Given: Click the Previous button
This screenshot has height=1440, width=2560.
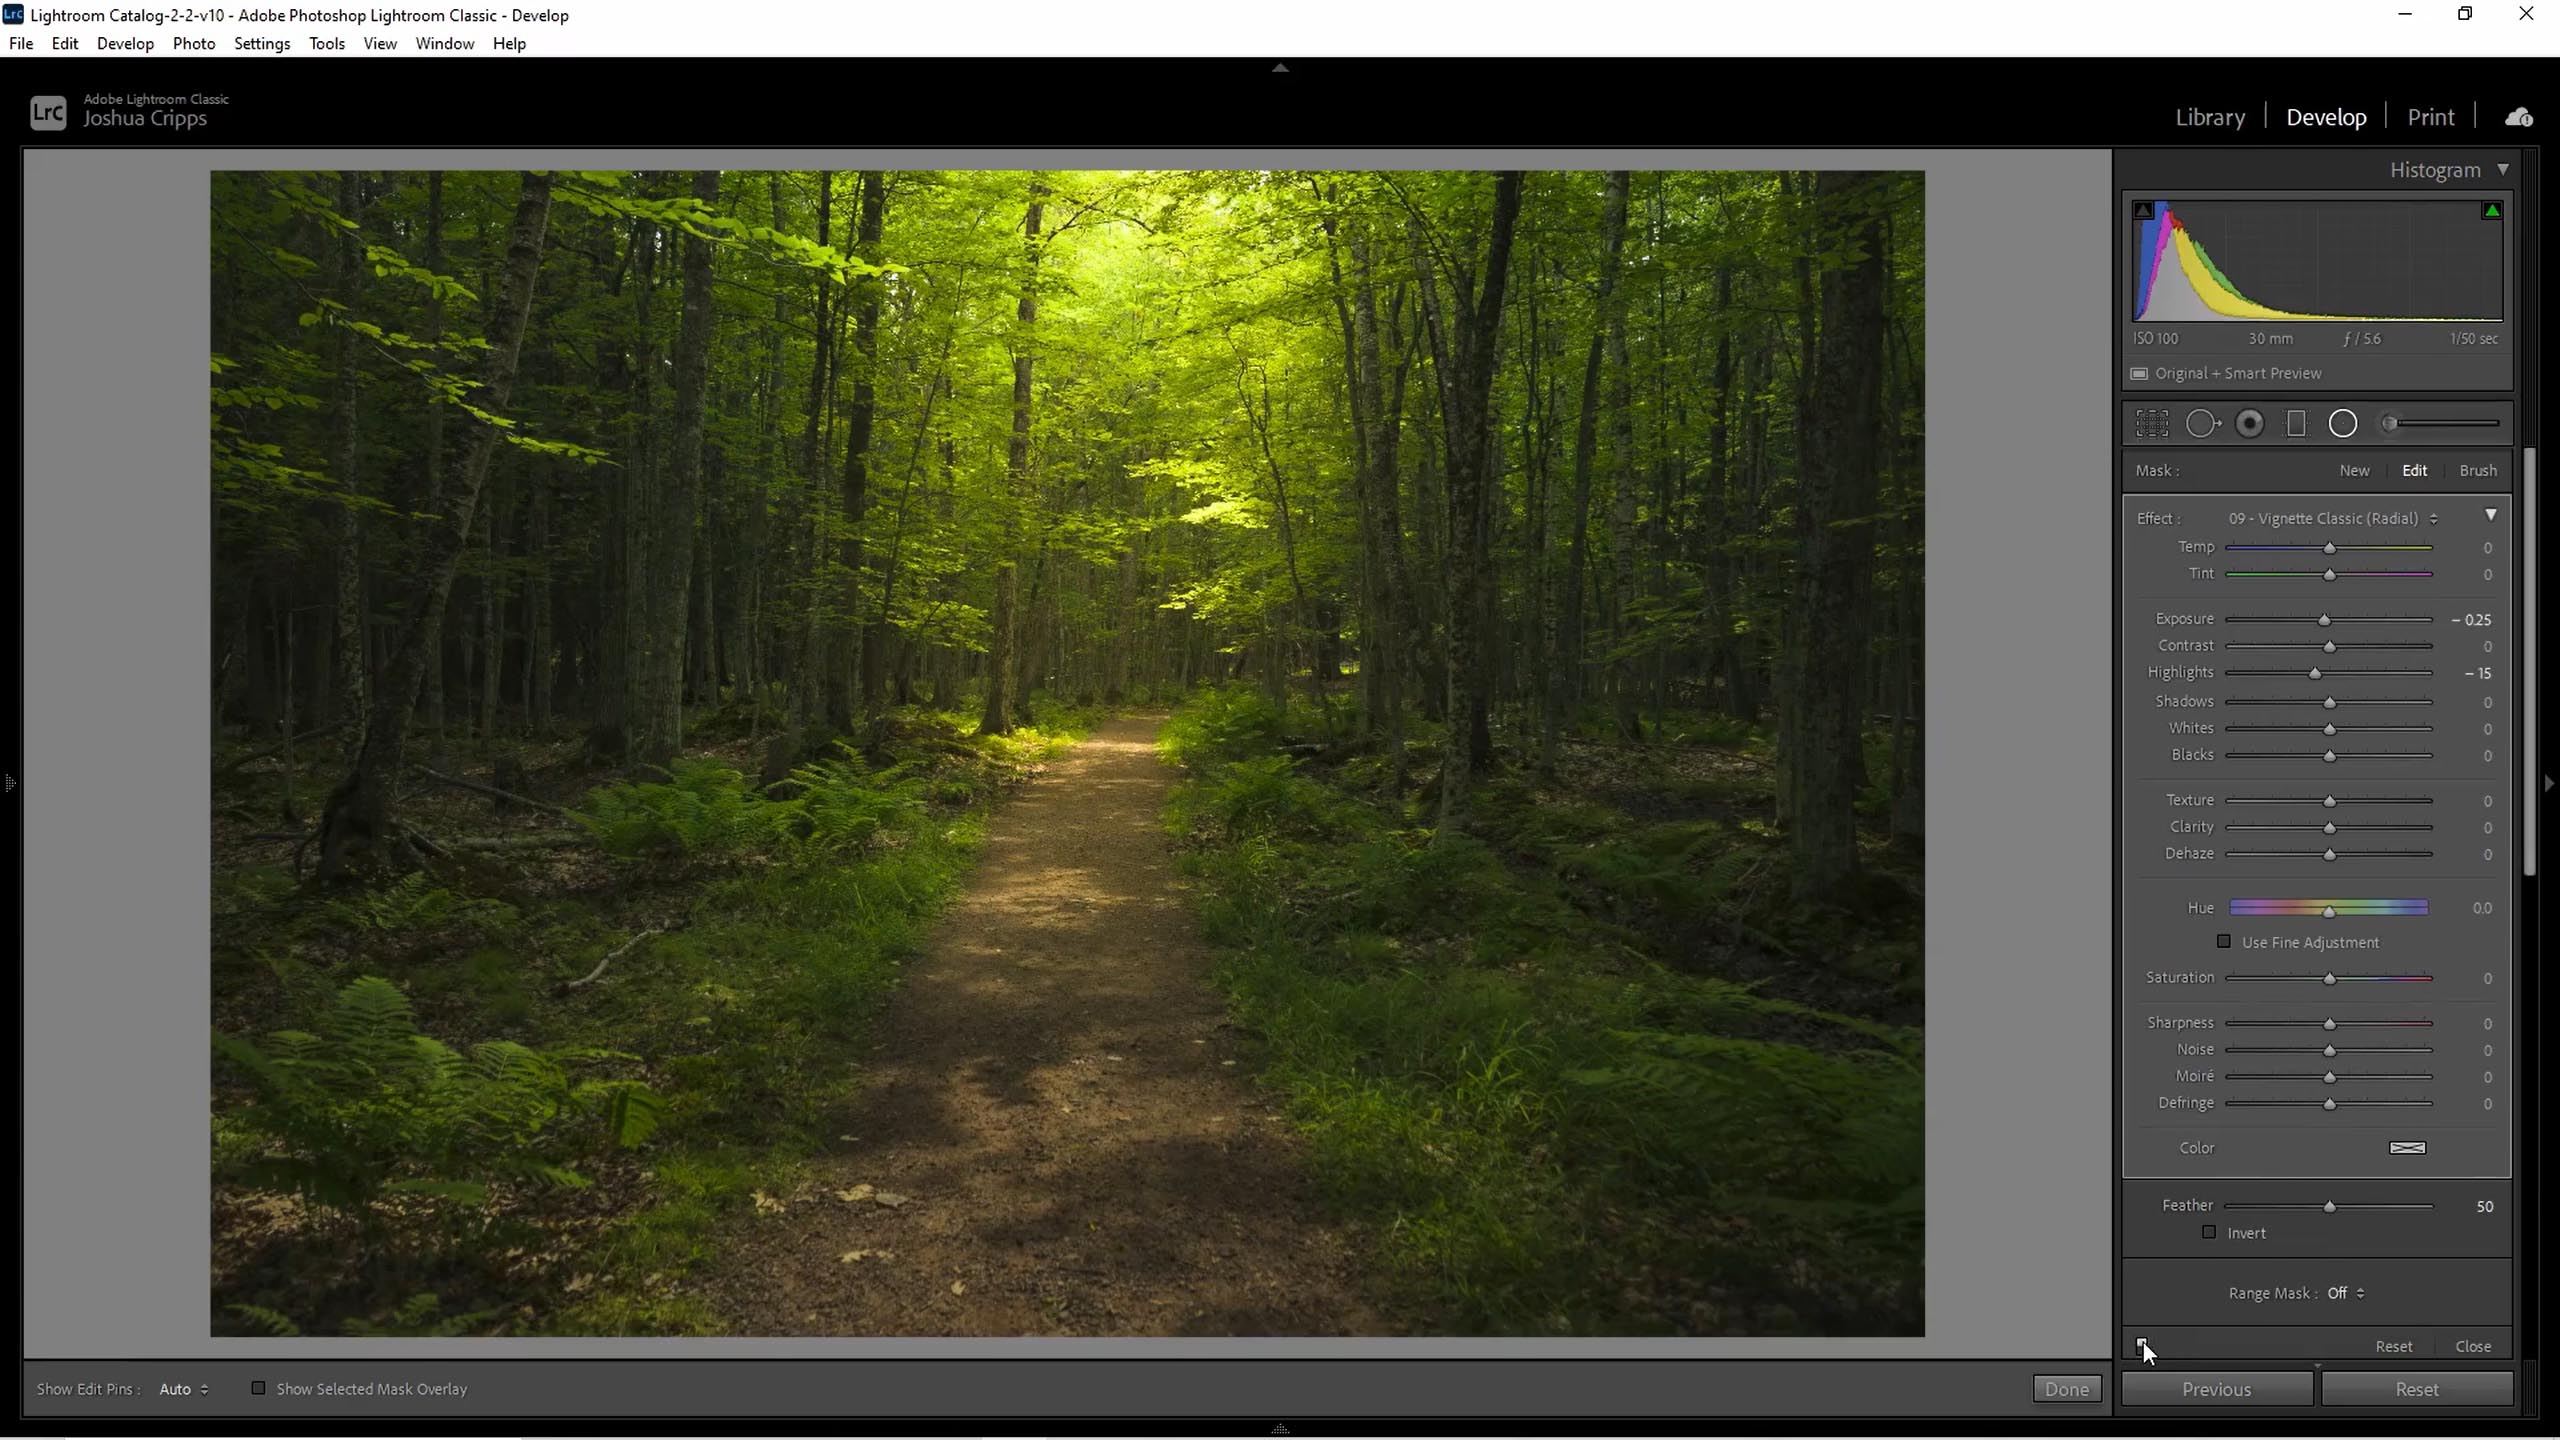Looking at the screenshot, I should [2217, 1389].
